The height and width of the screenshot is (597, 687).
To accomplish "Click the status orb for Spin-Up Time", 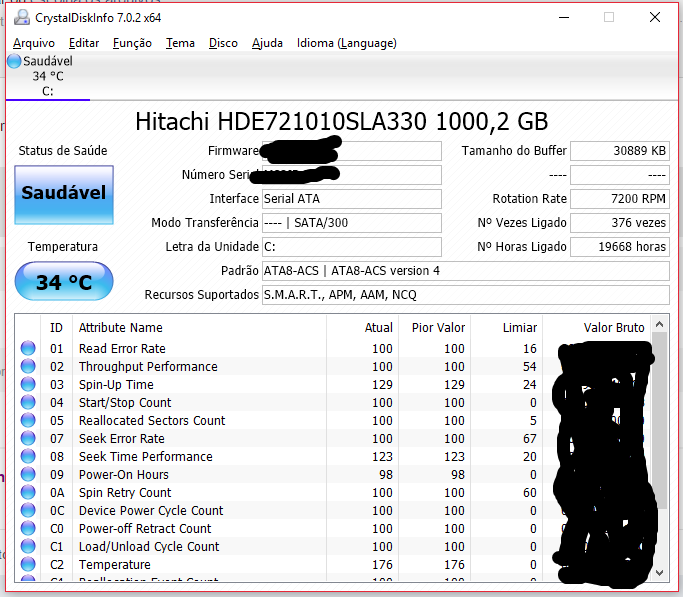I will 28,384.
